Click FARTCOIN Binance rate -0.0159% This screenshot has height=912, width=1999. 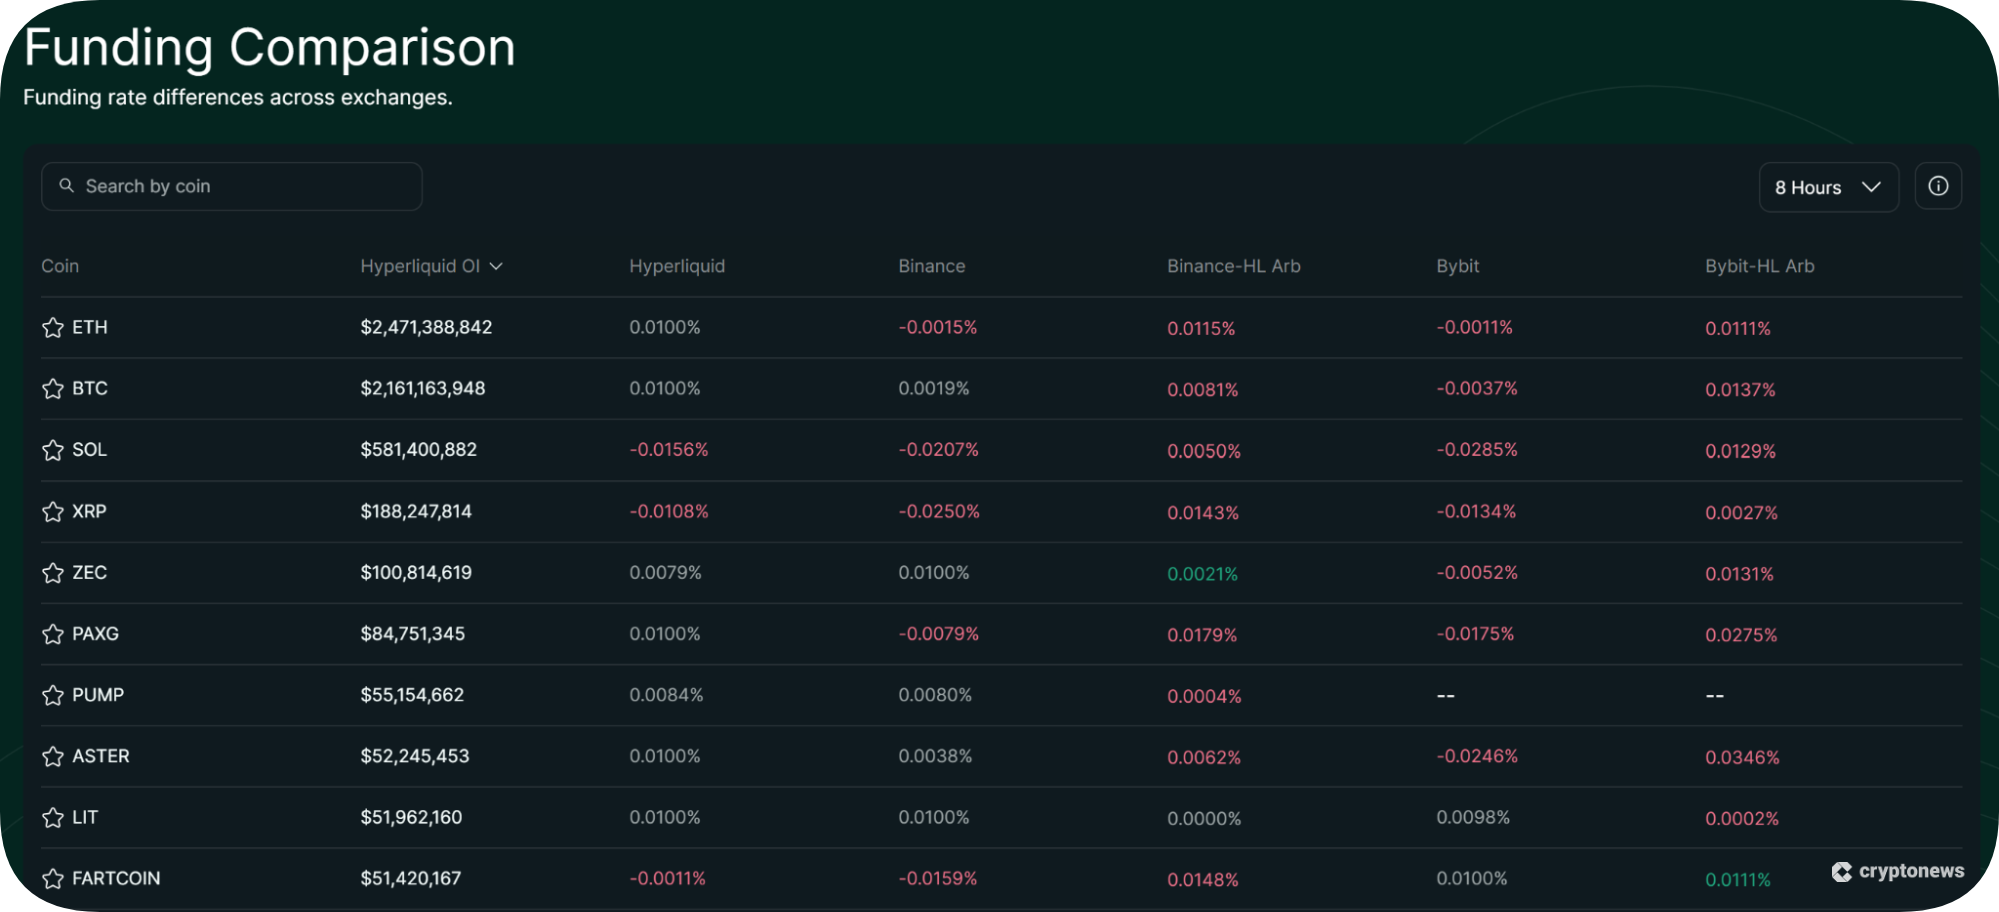click(x=938, y=878)
